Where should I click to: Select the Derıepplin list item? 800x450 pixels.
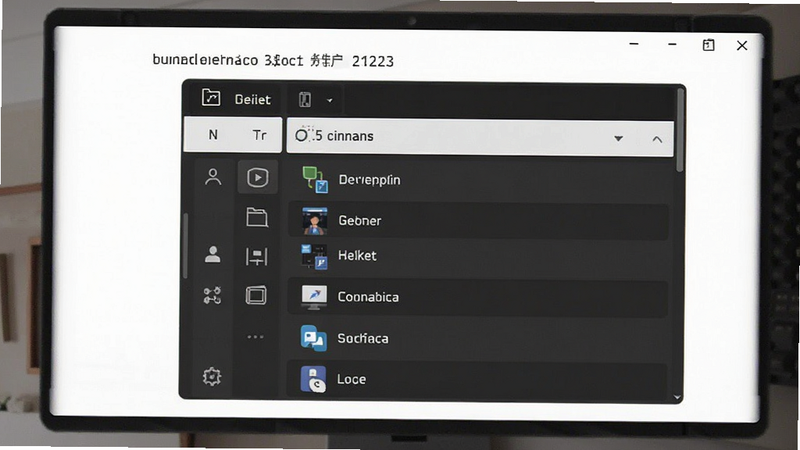pyautogui.click(x=479, y=180)
